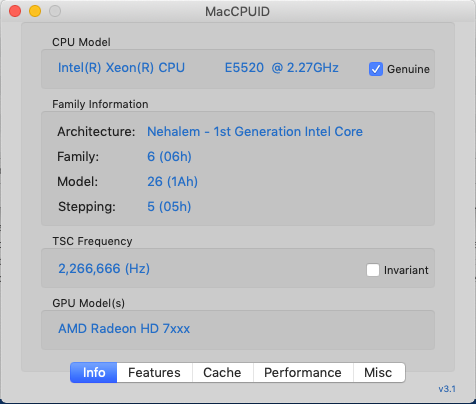The image size is (476, 404).
Task: Click the AMD Radeon HD 7xxx entry
Action: [124, 329]
